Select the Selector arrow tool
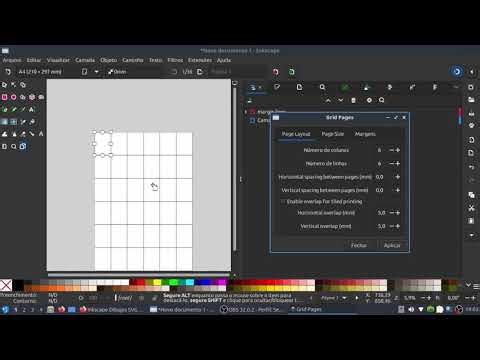This screenshot has height=360, width=480. [4, 85]
